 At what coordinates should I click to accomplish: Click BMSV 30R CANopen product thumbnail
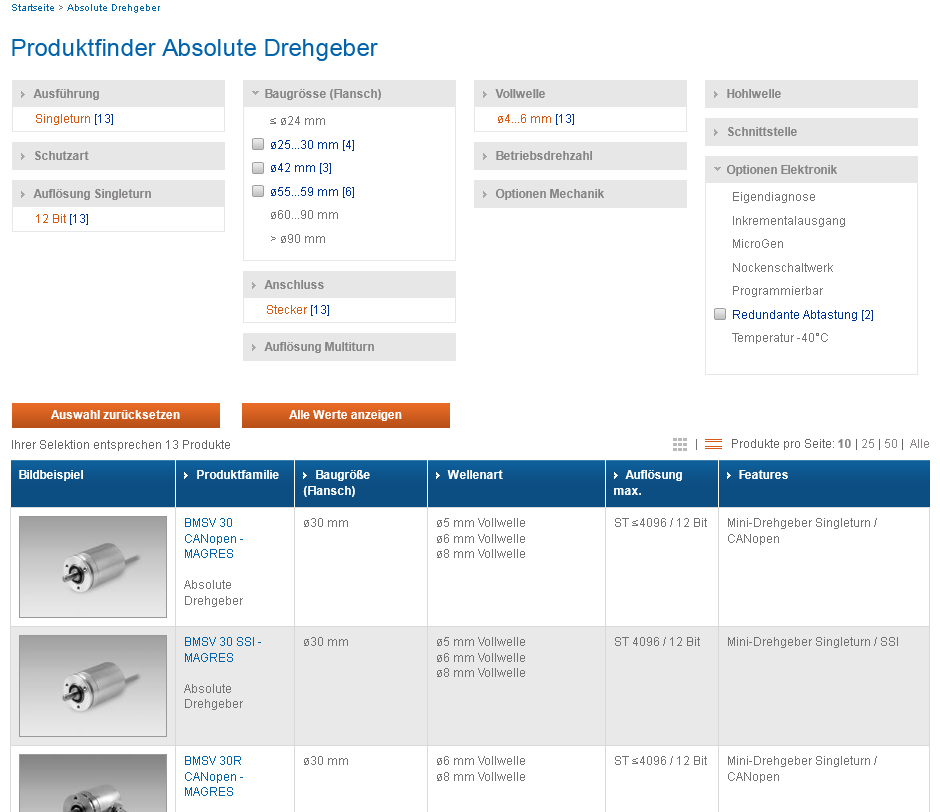[x=93, y=783]
